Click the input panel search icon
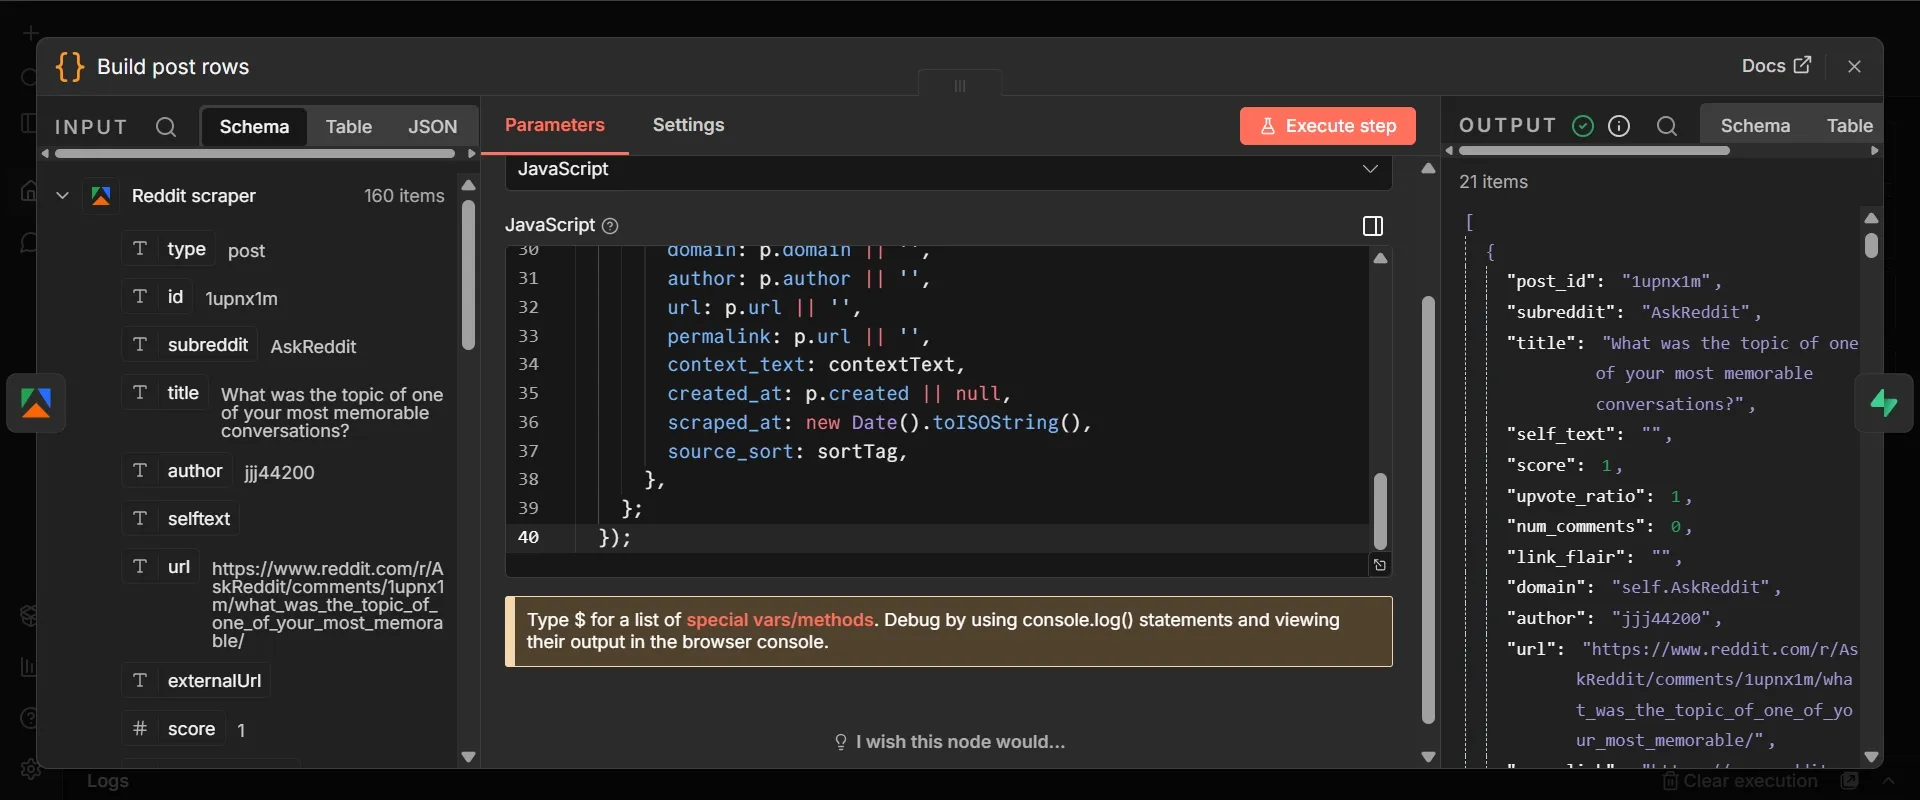1920x800 pixels. point(166,127)
